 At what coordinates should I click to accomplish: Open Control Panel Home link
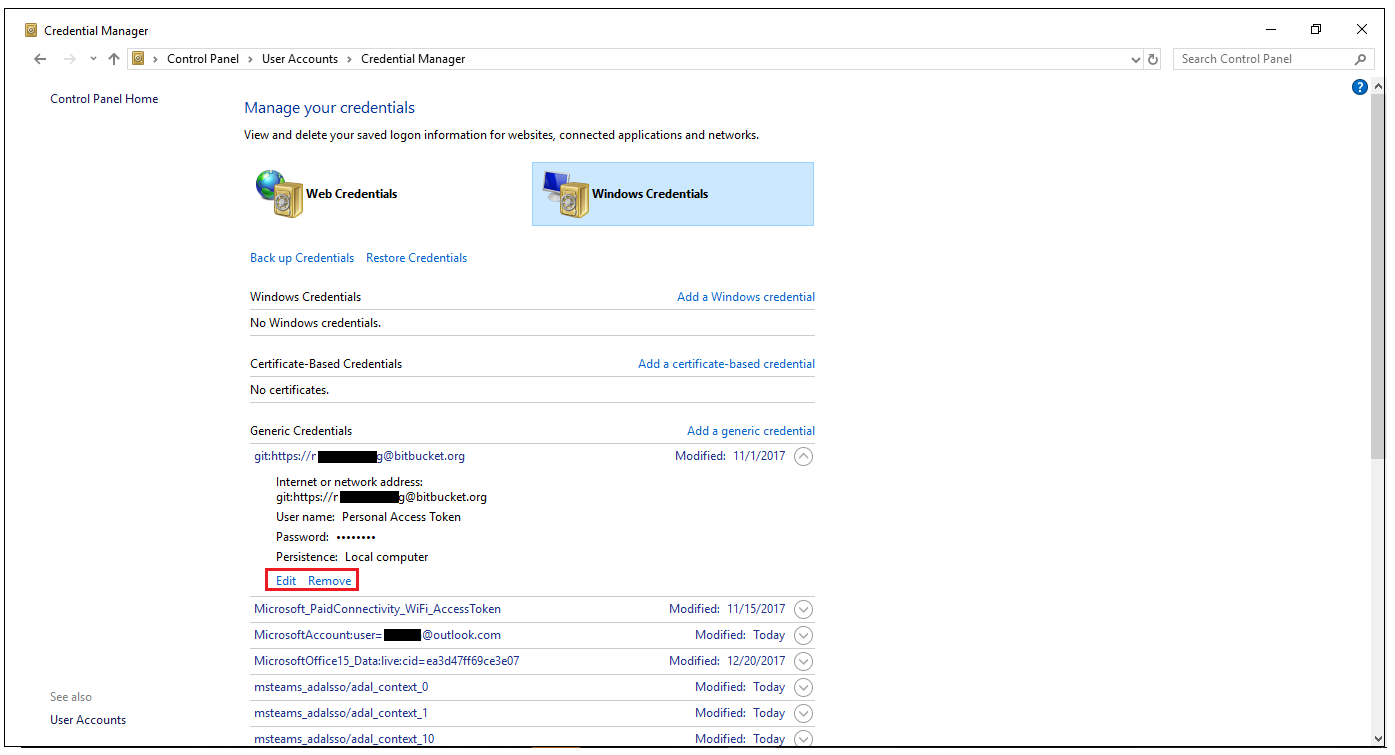tap(104, 99)
